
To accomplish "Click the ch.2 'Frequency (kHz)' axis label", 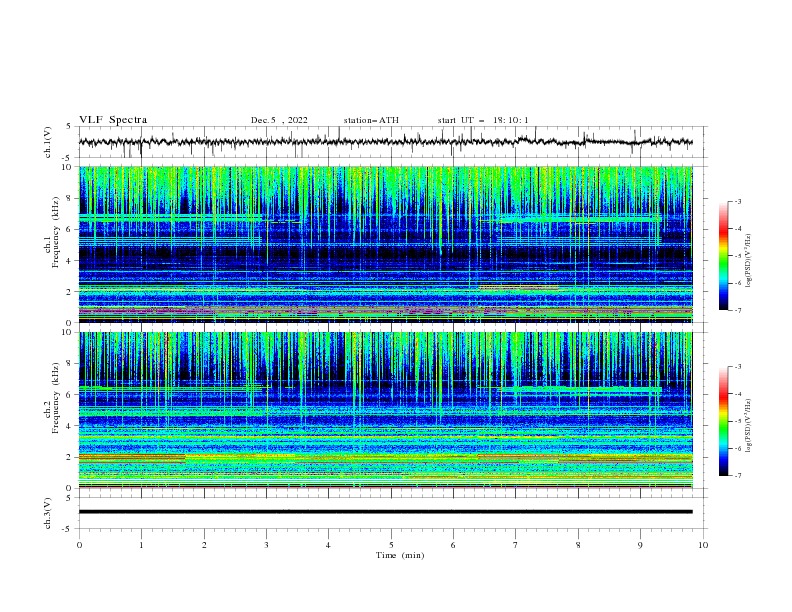I will click(56, 398).
